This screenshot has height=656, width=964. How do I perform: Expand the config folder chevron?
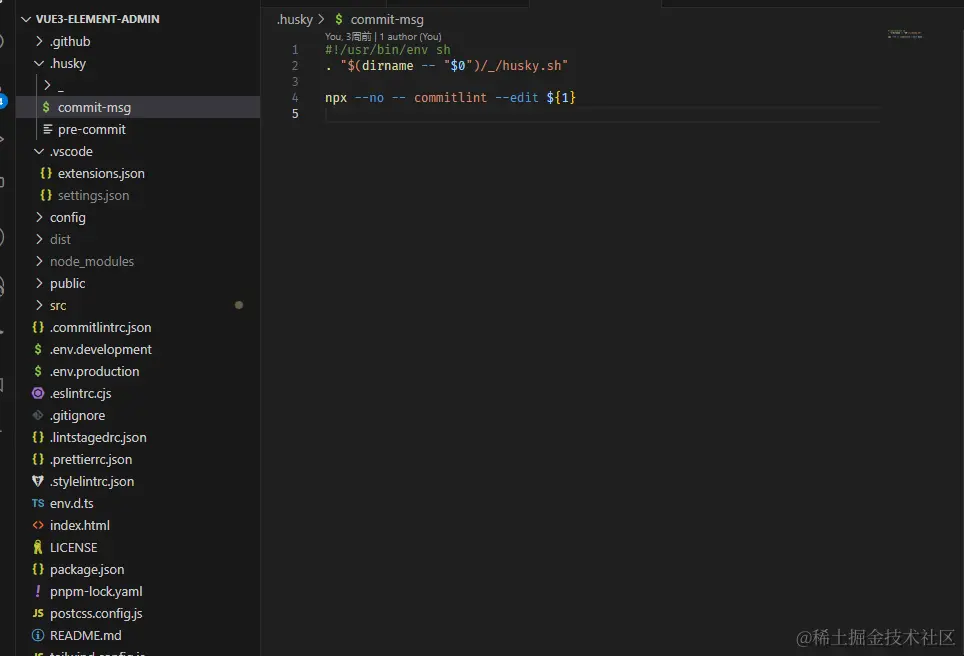point(39,217)
